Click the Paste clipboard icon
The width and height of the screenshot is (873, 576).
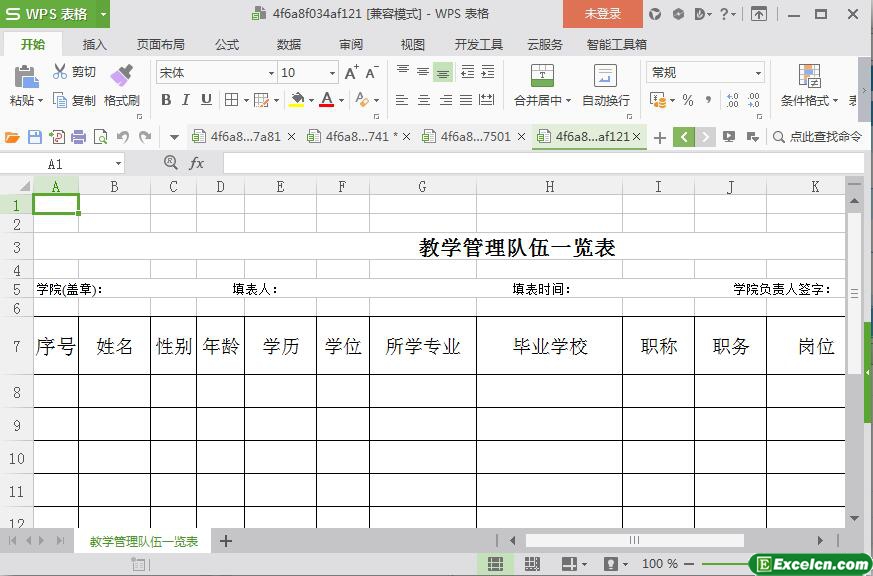(26, 77)
